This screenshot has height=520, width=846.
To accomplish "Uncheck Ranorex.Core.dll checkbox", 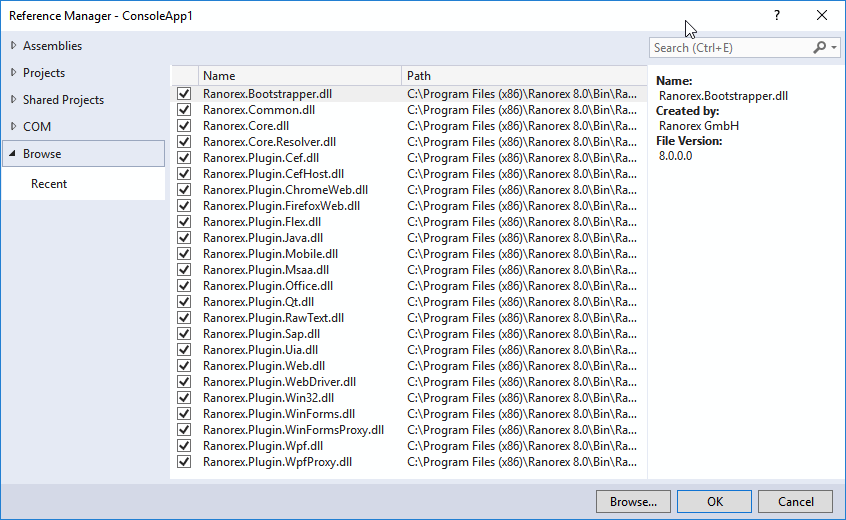I will tap(184, 126).
